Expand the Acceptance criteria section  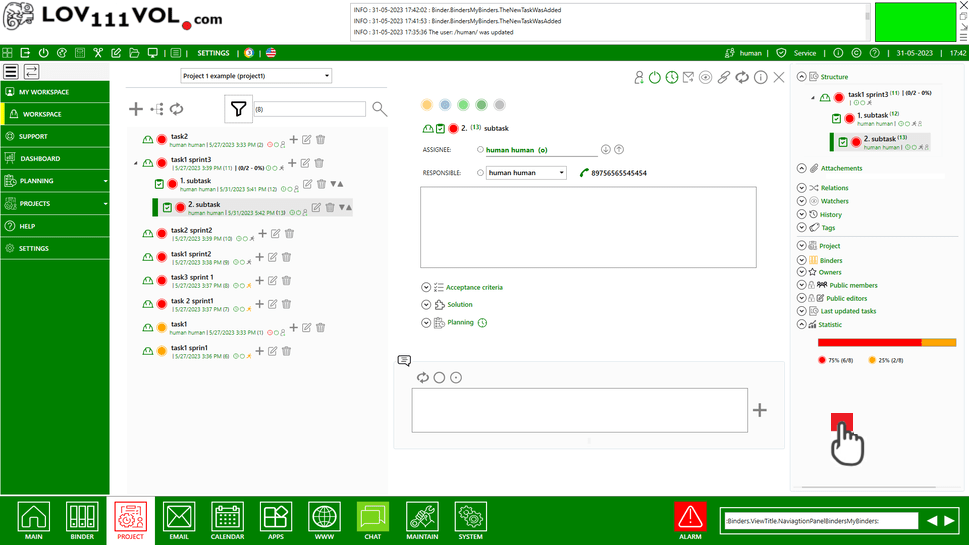(x=426, y=287)
